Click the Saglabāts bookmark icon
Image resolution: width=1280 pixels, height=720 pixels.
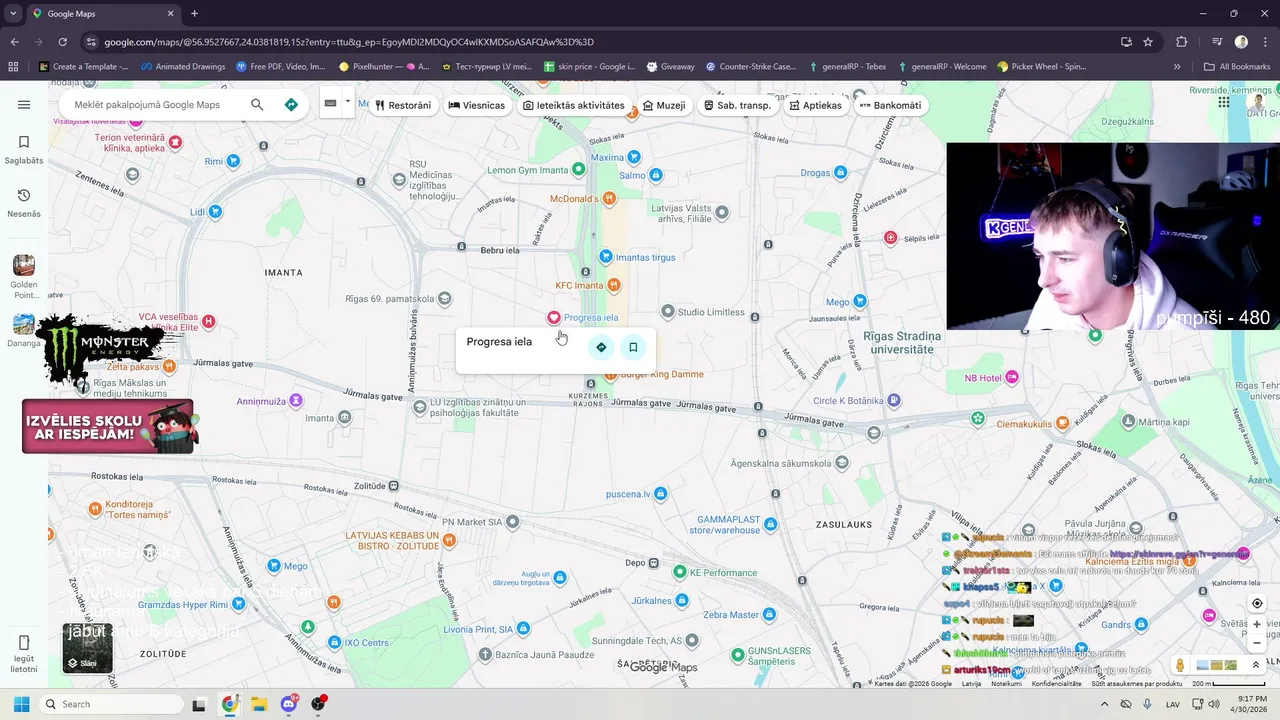24,142
